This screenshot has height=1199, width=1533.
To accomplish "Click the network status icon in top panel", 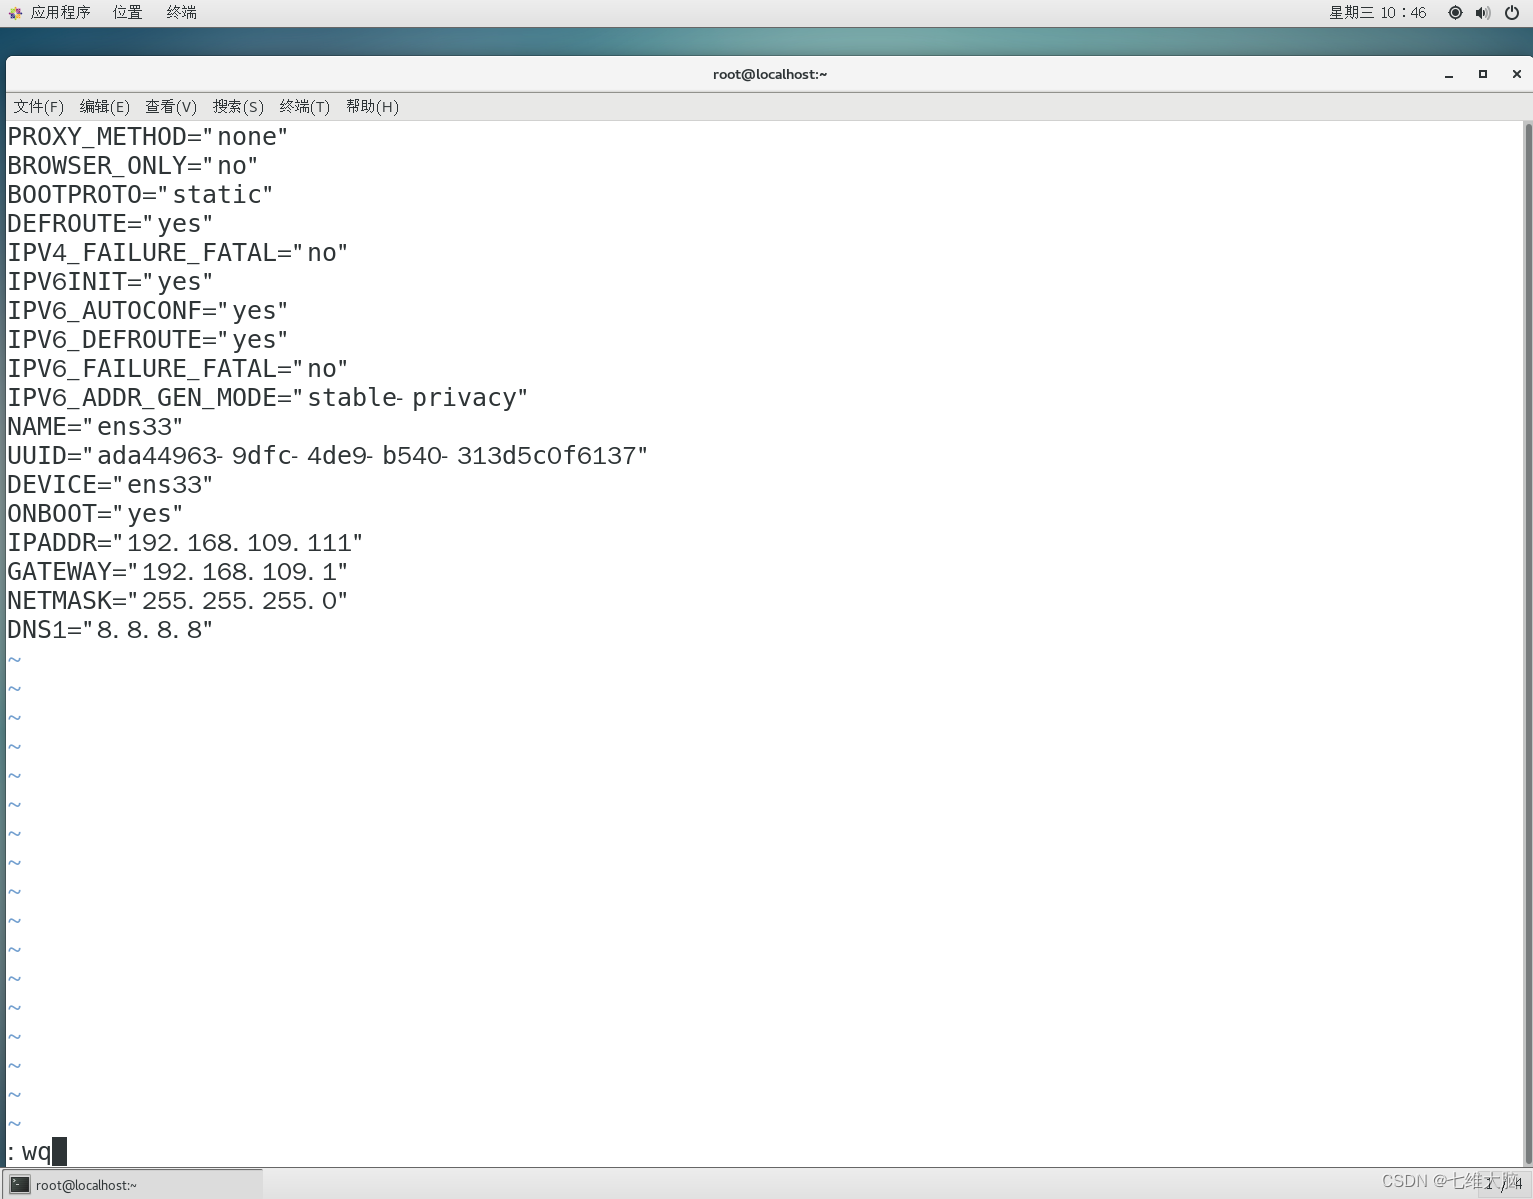I will tap(1455, 13).
